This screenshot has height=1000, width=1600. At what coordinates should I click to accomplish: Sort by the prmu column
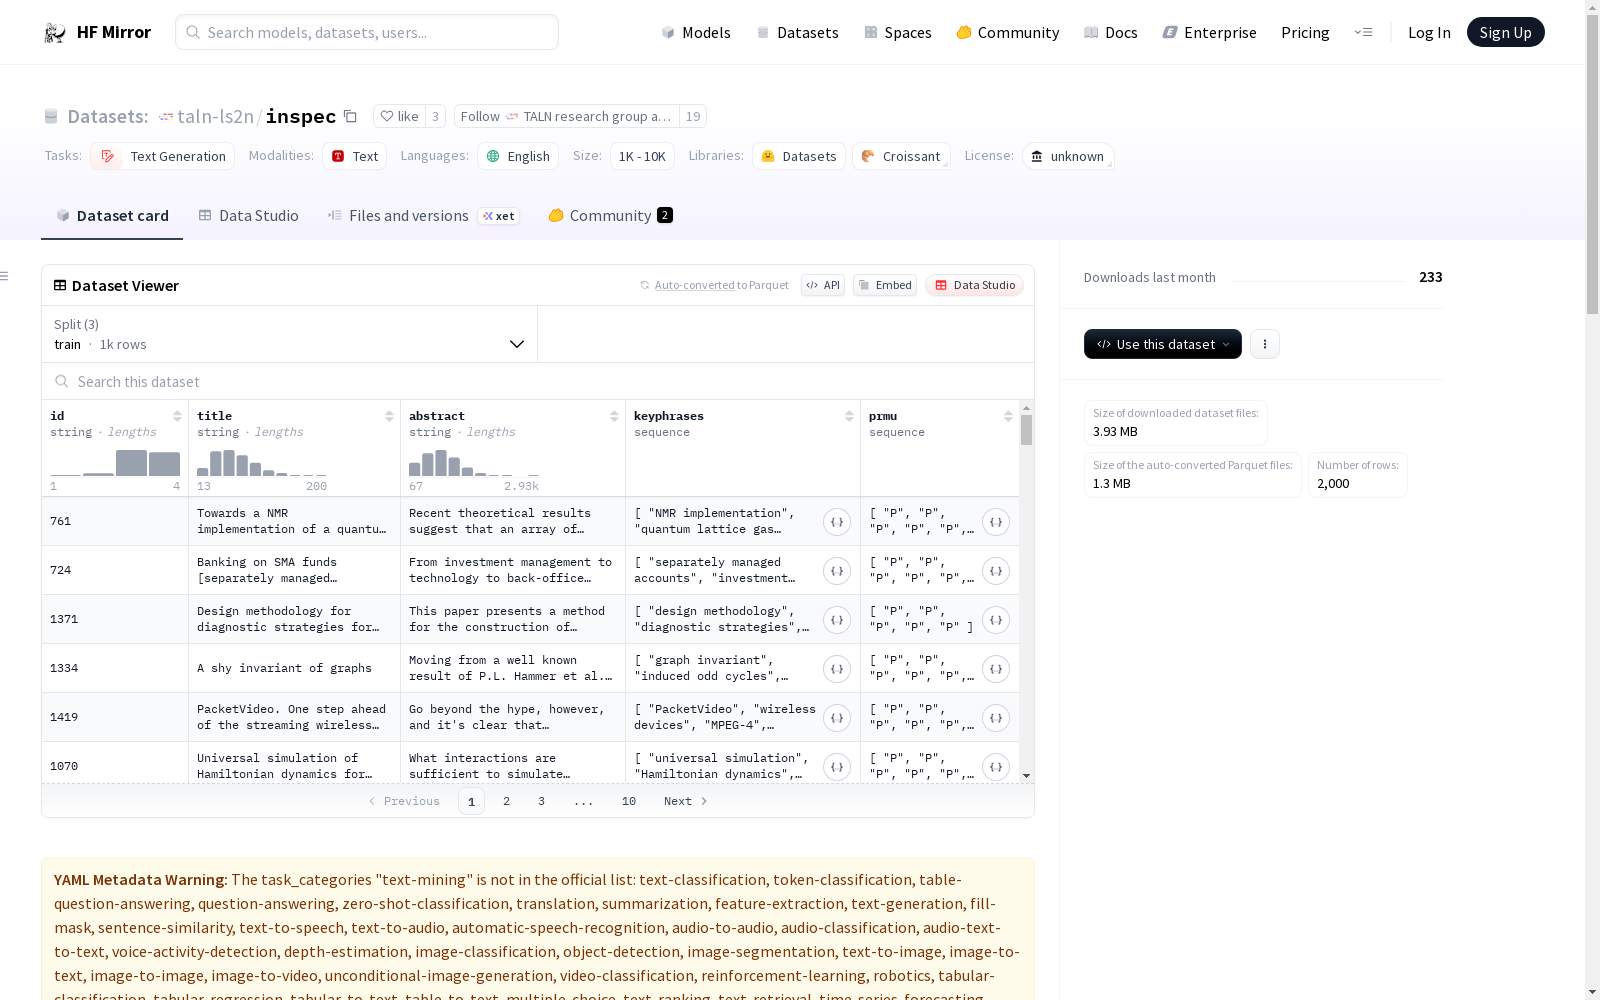[1008, 416]
